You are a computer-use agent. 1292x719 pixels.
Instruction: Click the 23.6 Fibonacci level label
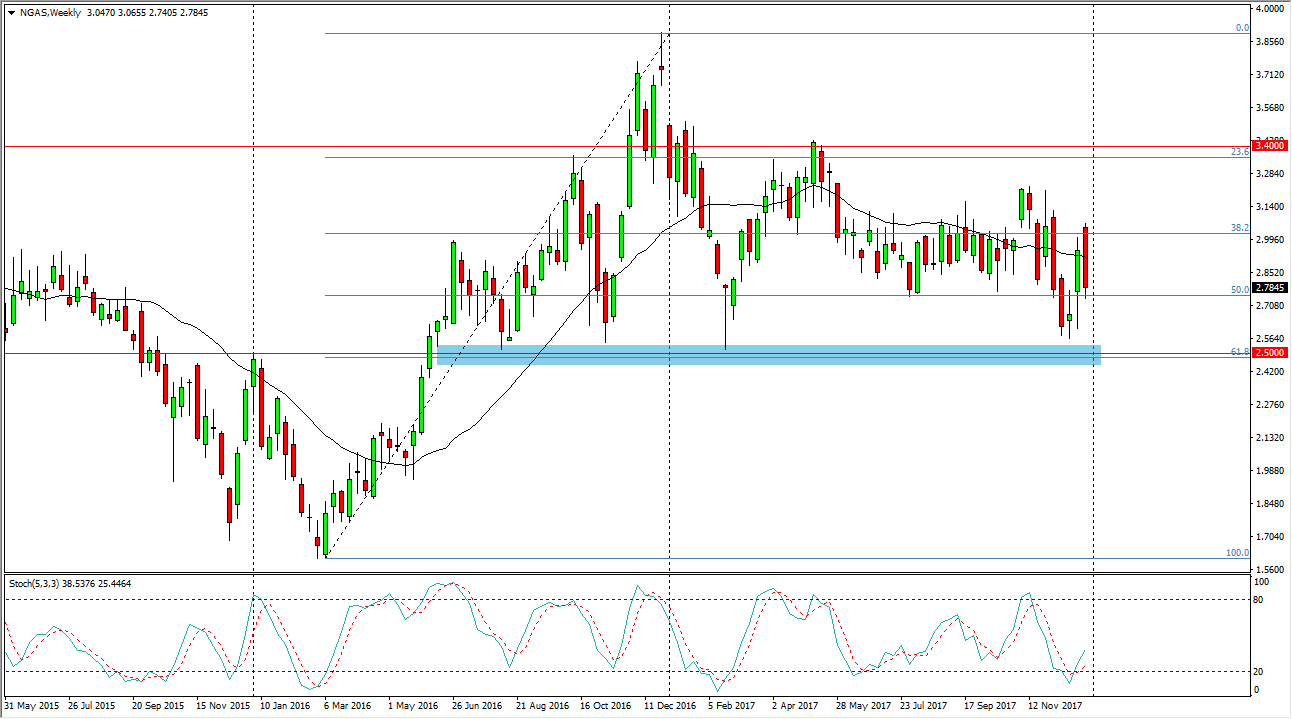pyautogui.click(x=1240, y=152)
